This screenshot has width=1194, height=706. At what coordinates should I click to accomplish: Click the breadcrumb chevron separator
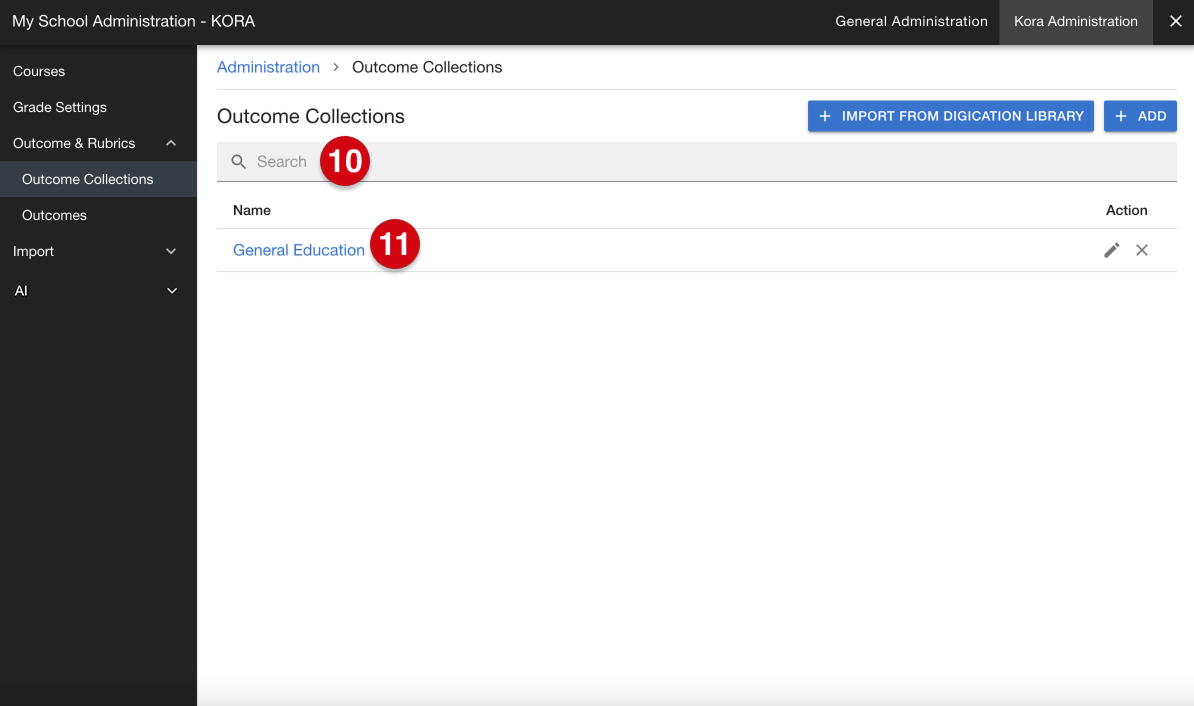tap(336, 67)
